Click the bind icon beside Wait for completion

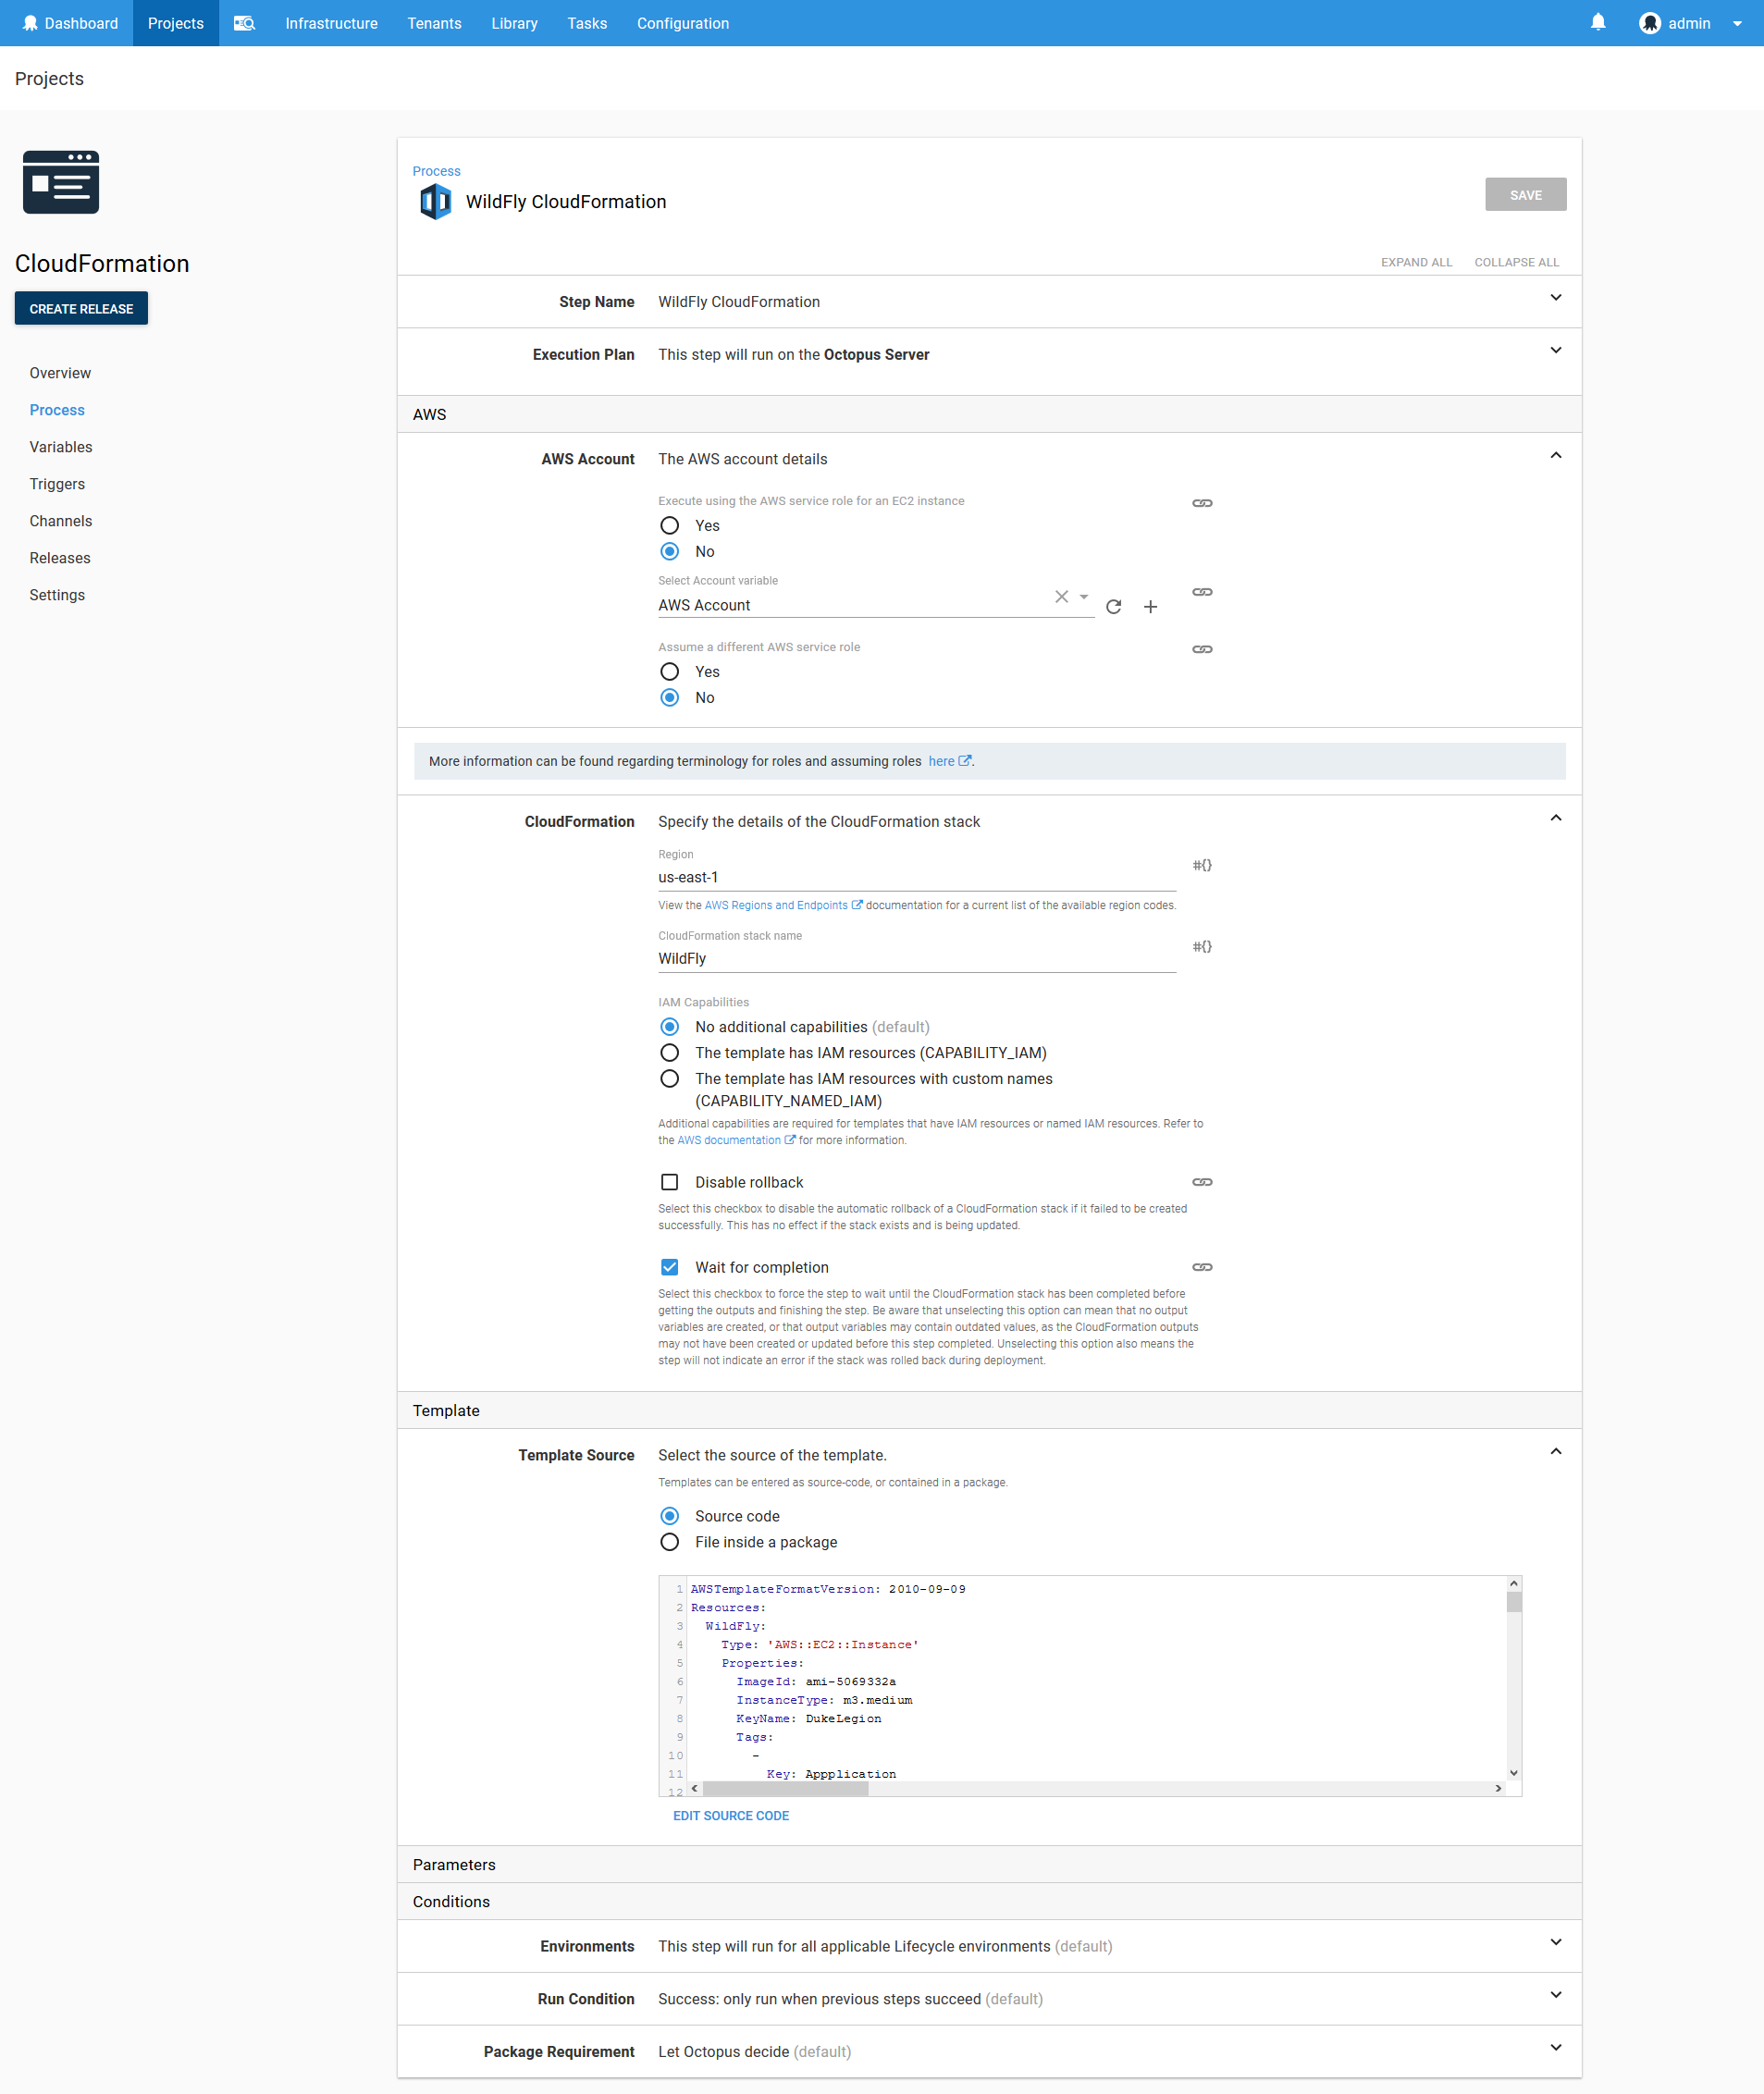point(1202,1266)
